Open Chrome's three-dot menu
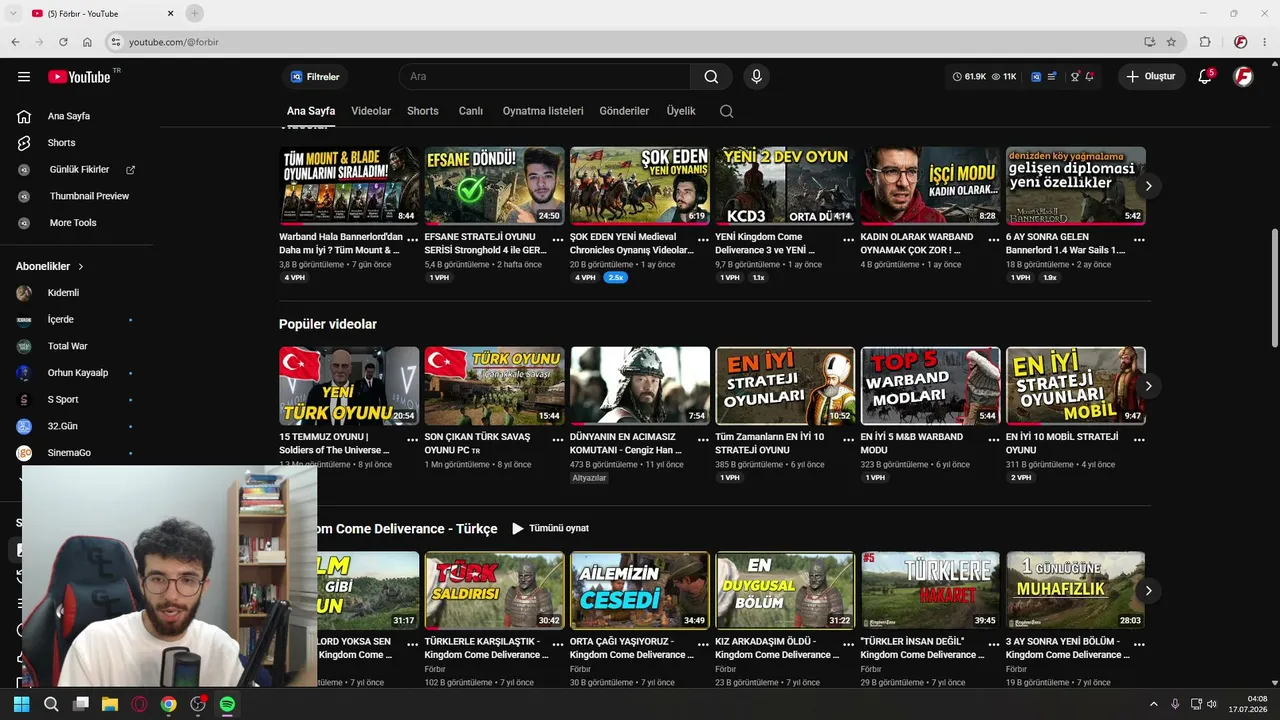 click(x=1265, y=42)
